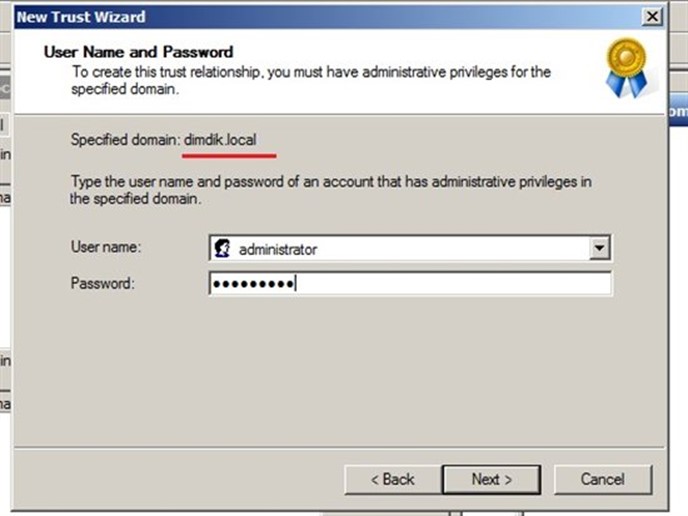Viewport: 688px width, 516px height.
Task: Close the wizard using the X button
Action: pyautogui.click(x=652, y=17)
